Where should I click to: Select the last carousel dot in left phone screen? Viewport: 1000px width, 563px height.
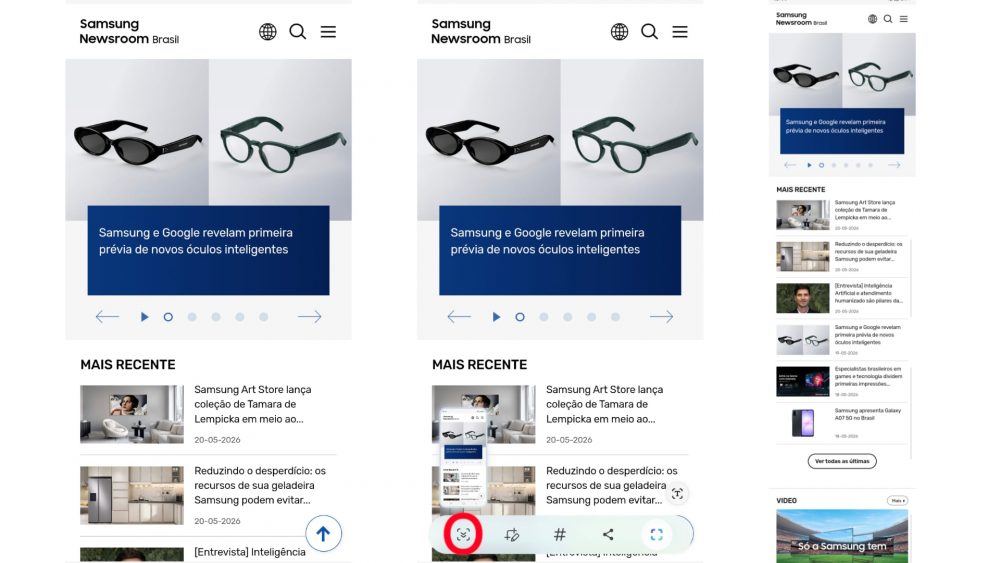point(263,316)
